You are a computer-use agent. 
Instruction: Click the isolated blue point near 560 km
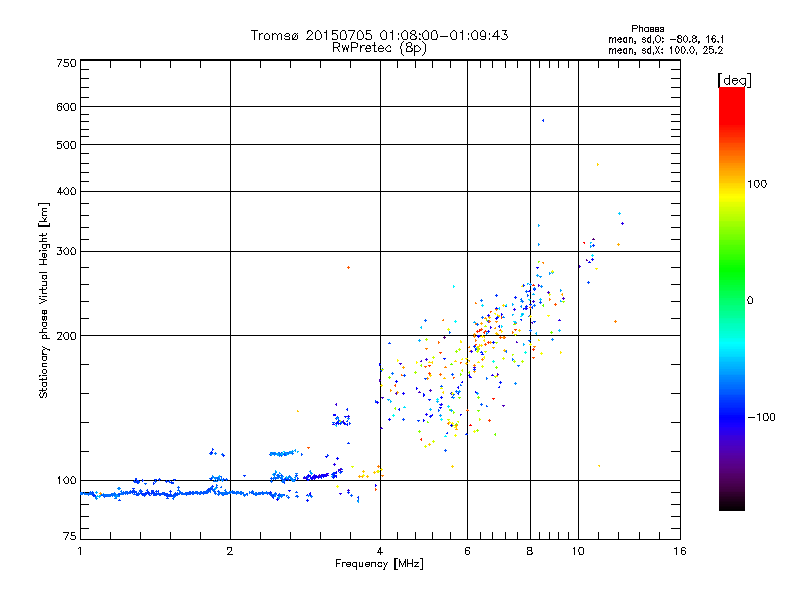(543, 121)
